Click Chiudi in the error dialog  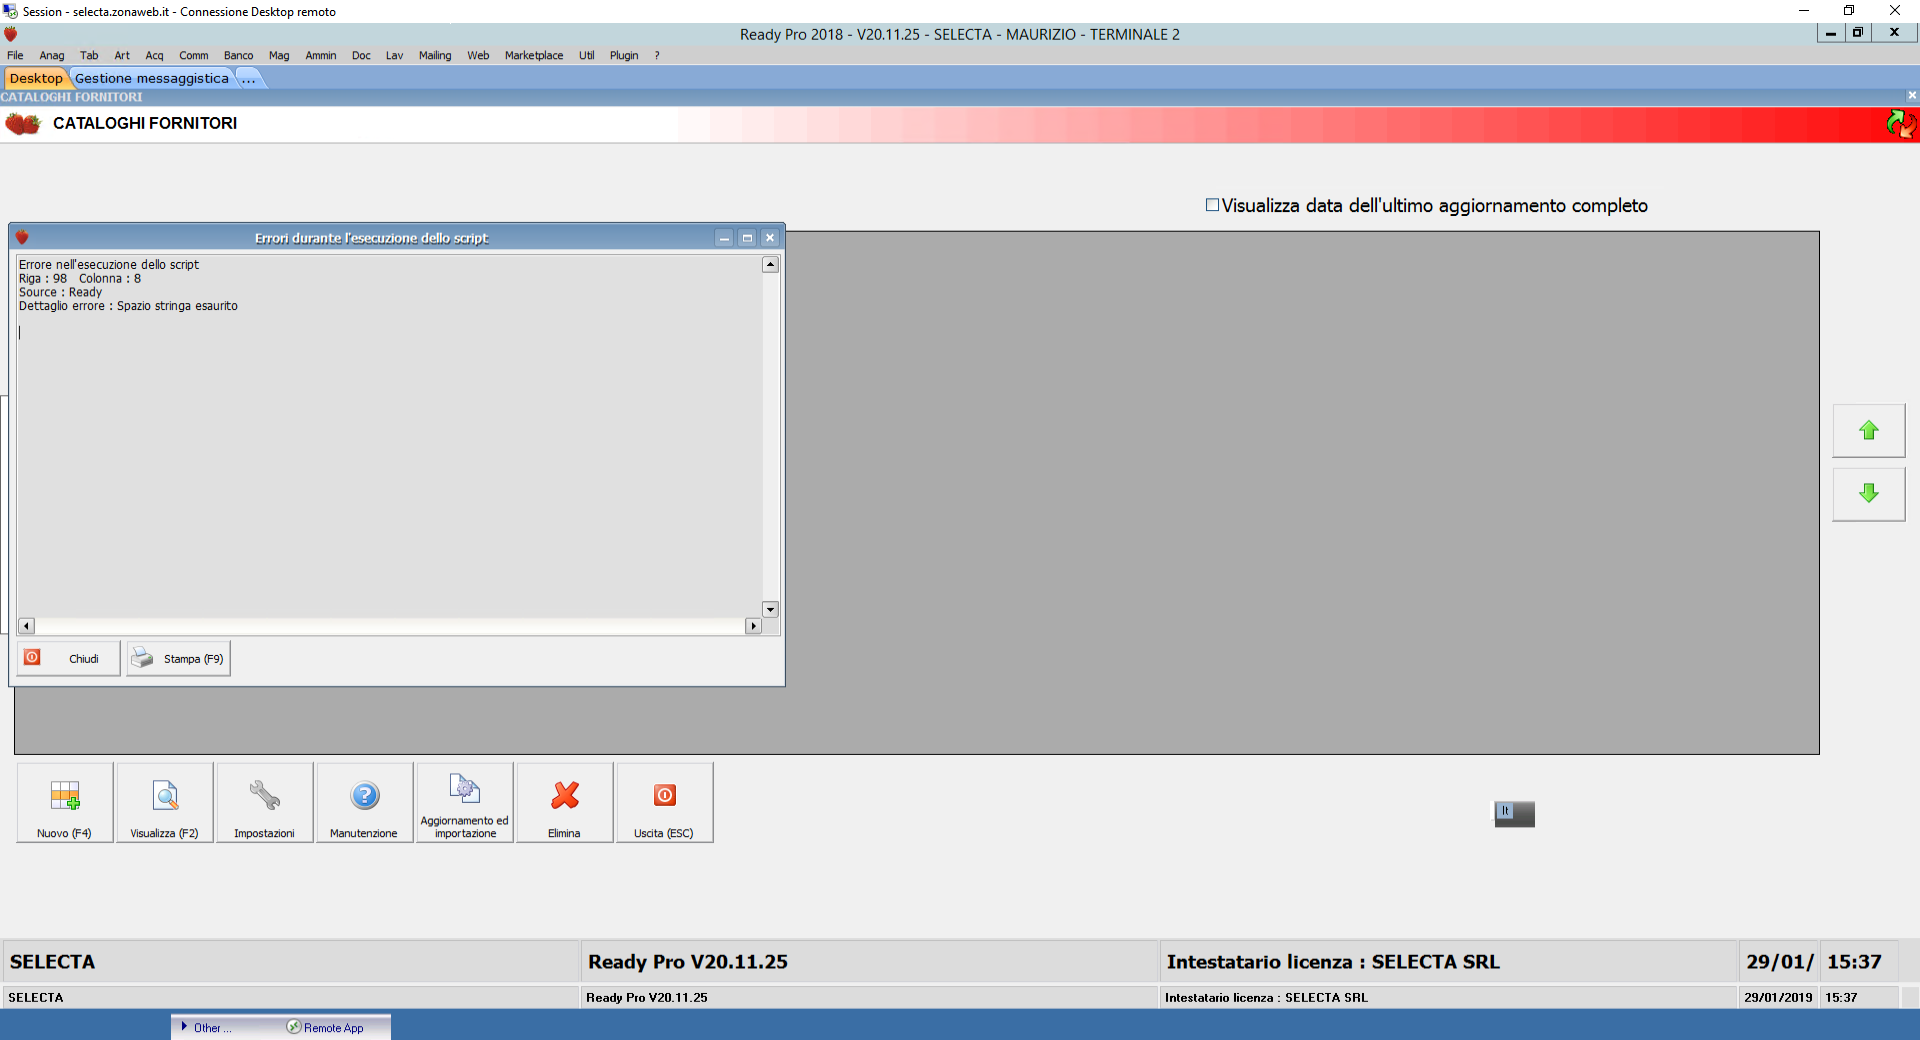point(68,658)
